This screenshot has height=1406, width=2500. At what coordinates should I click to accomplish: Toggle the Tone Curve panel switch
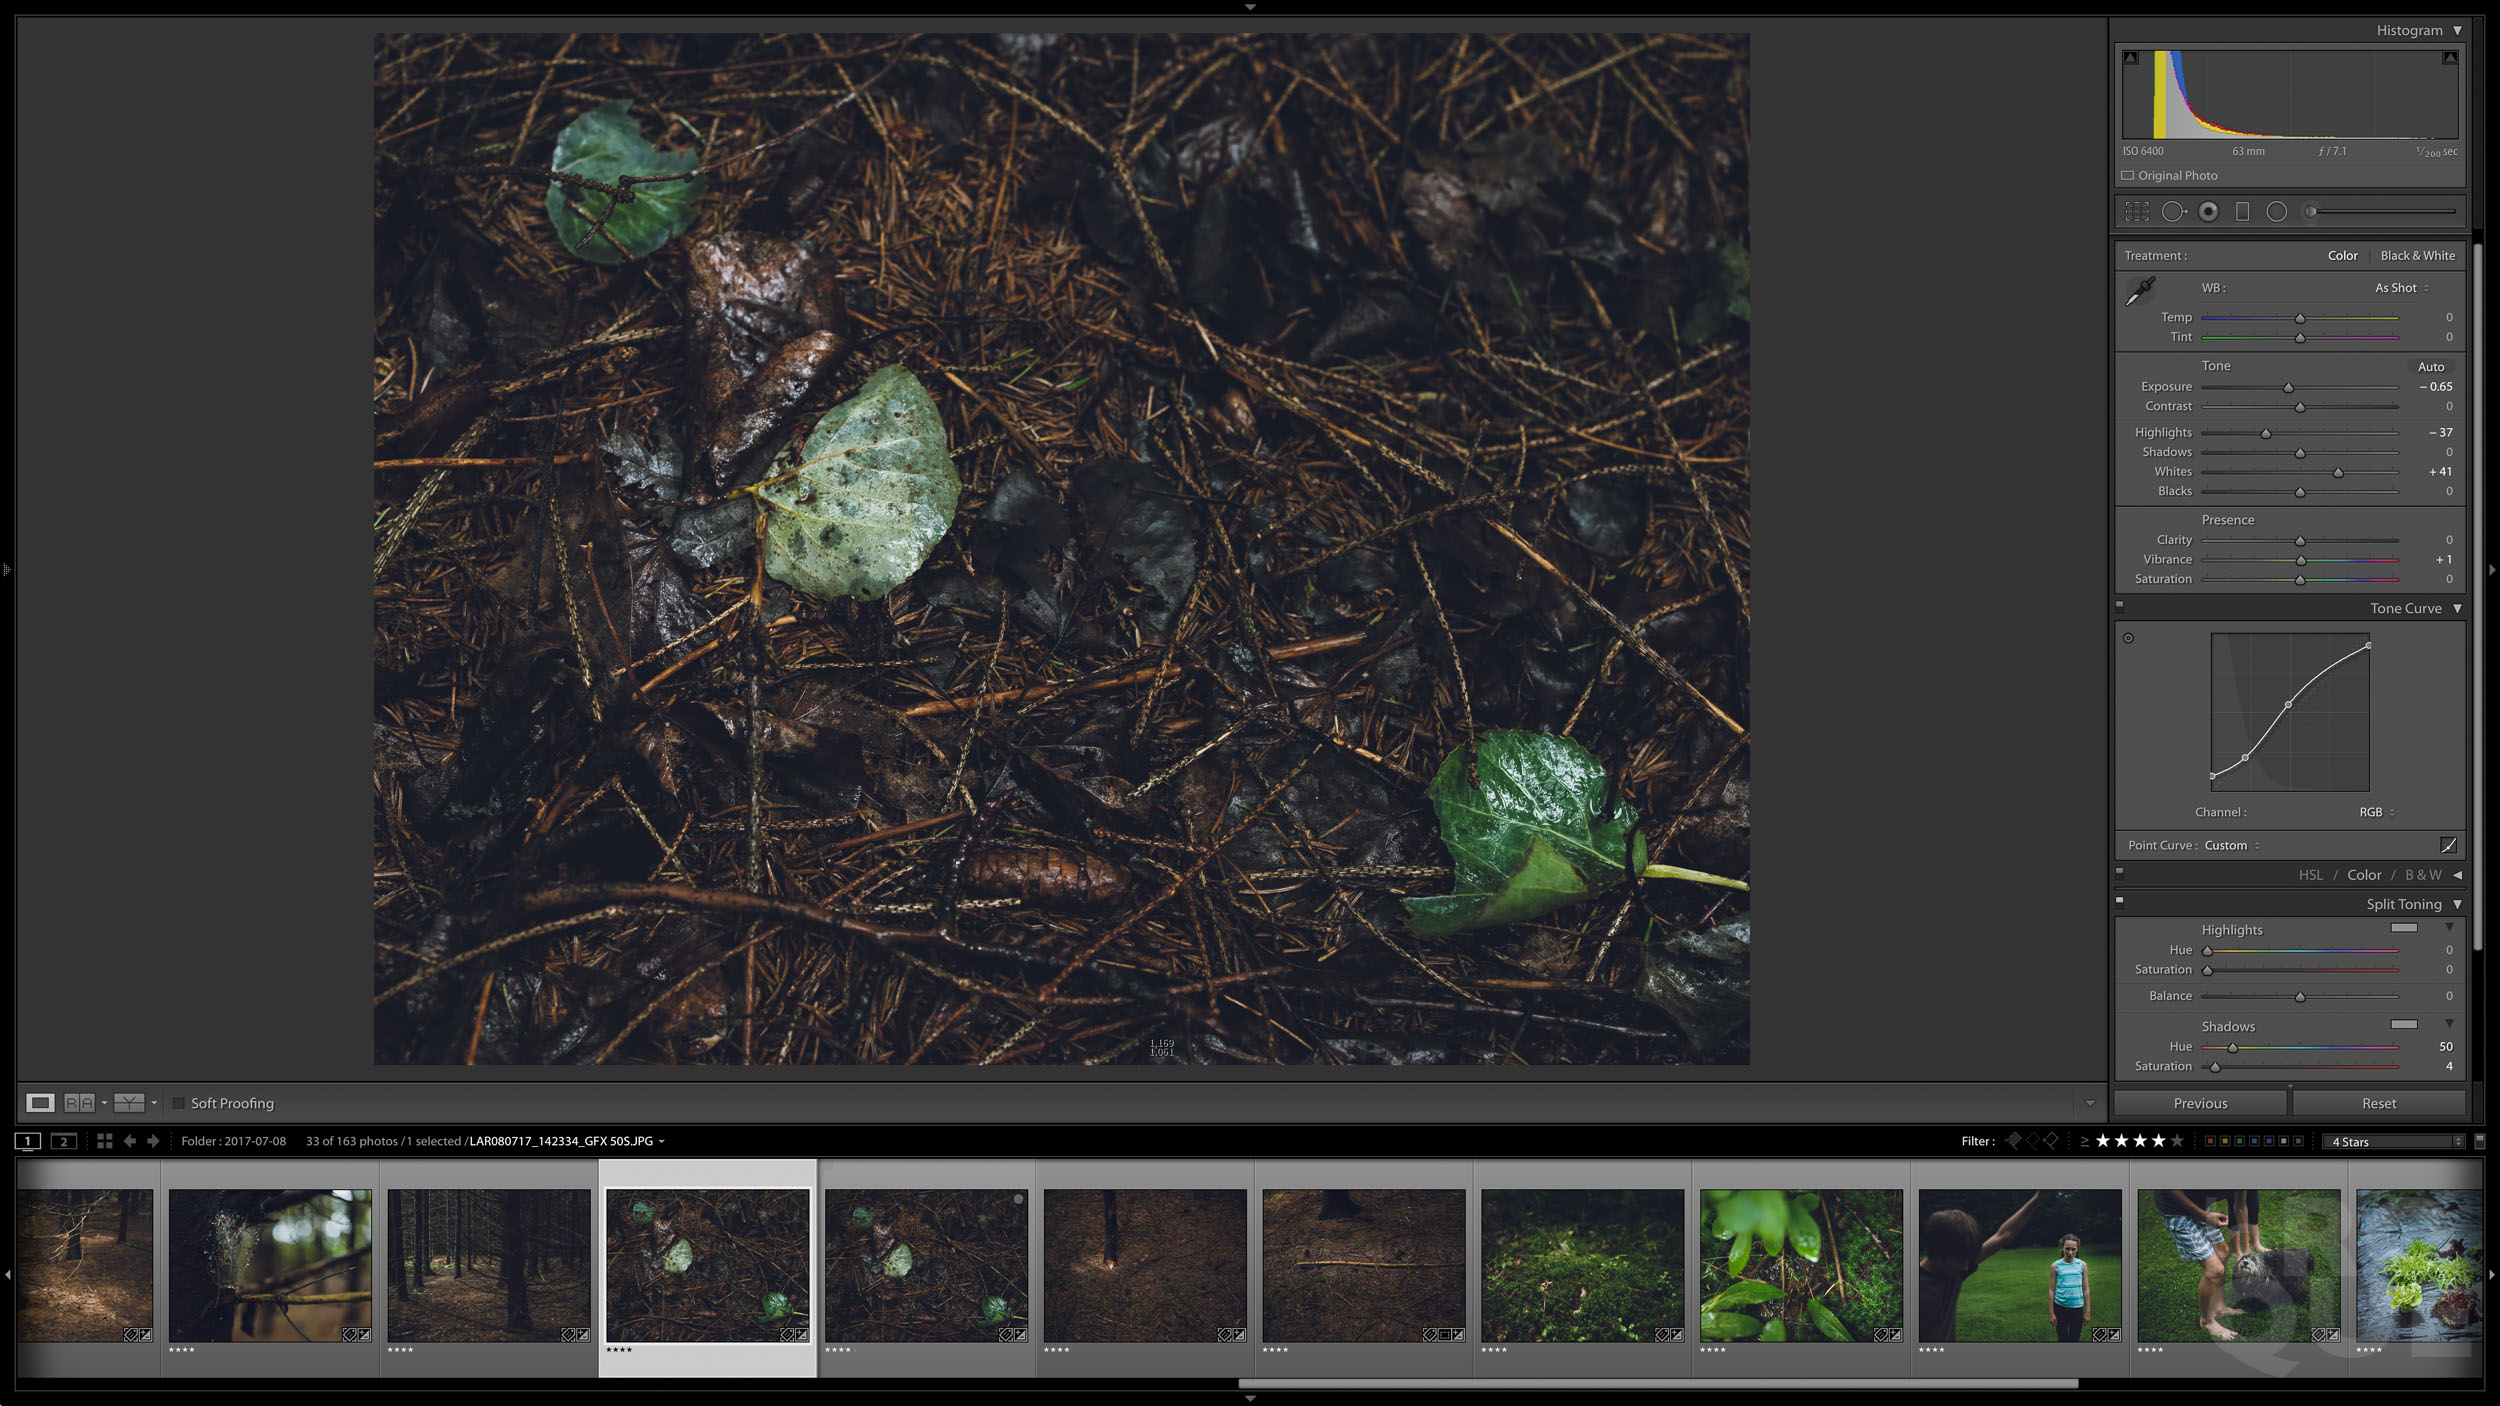[x=2119, y=605]
